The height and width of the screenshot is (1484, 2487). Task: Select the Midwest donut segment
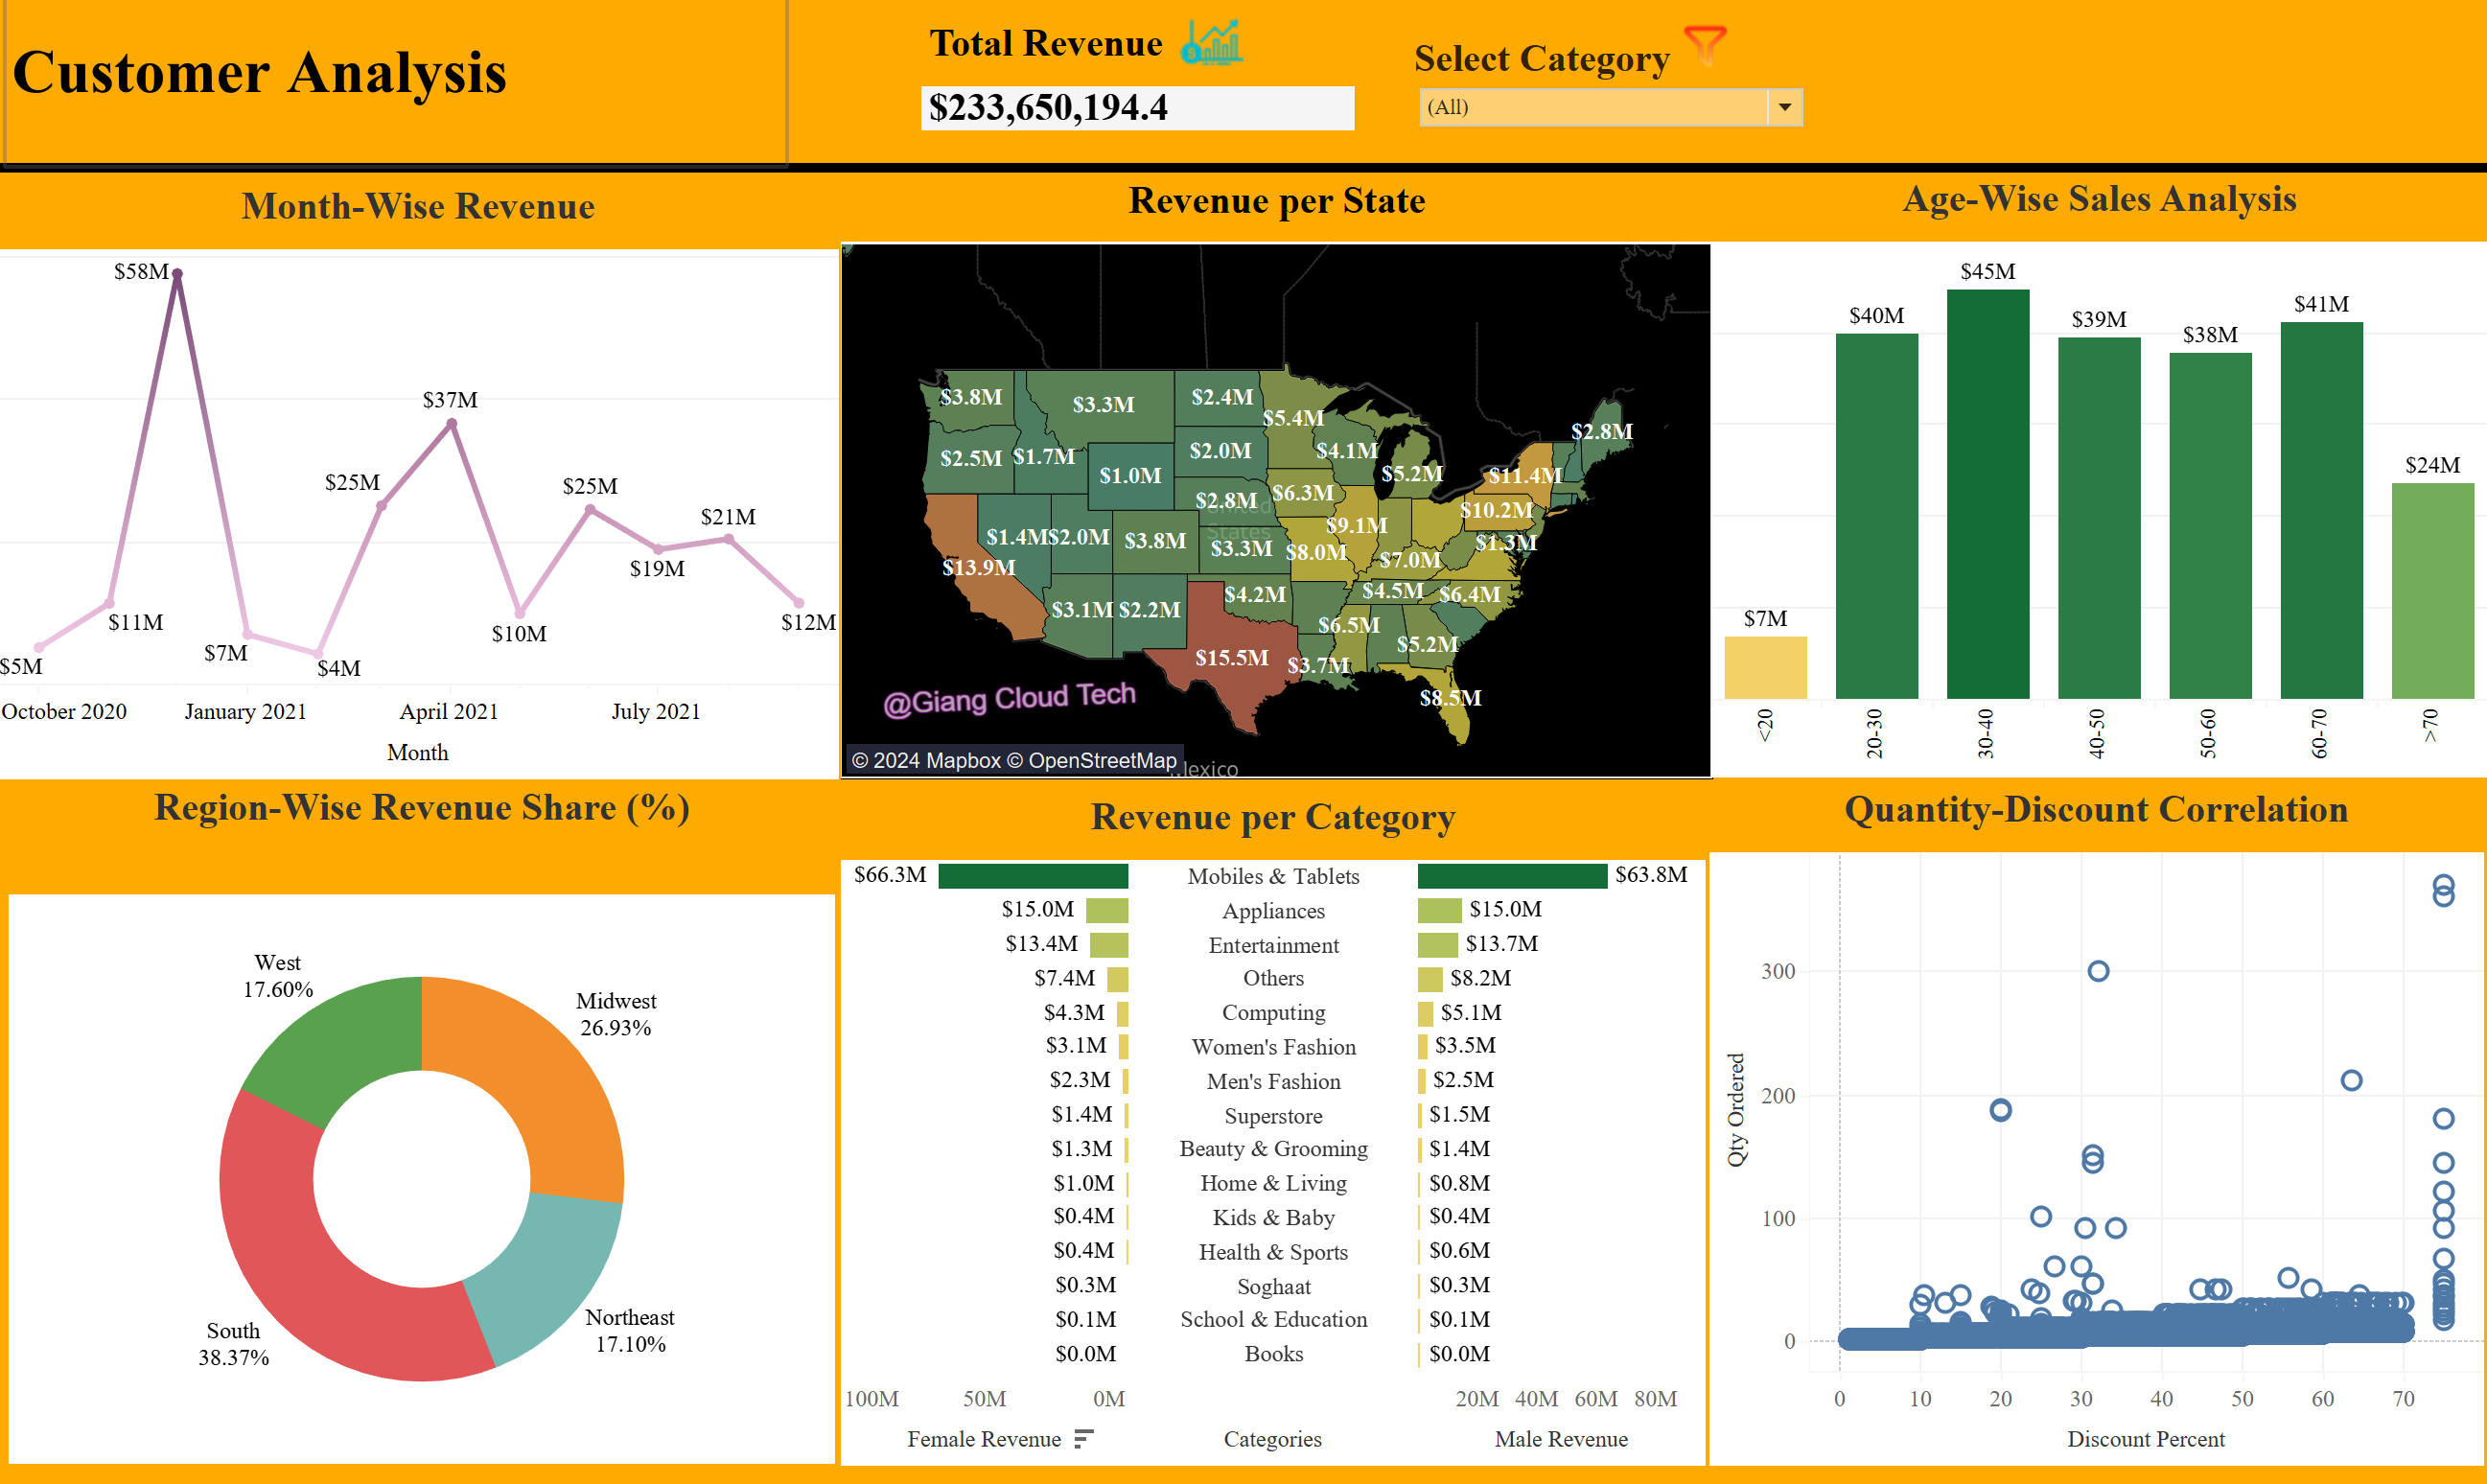coord(545,1075)
